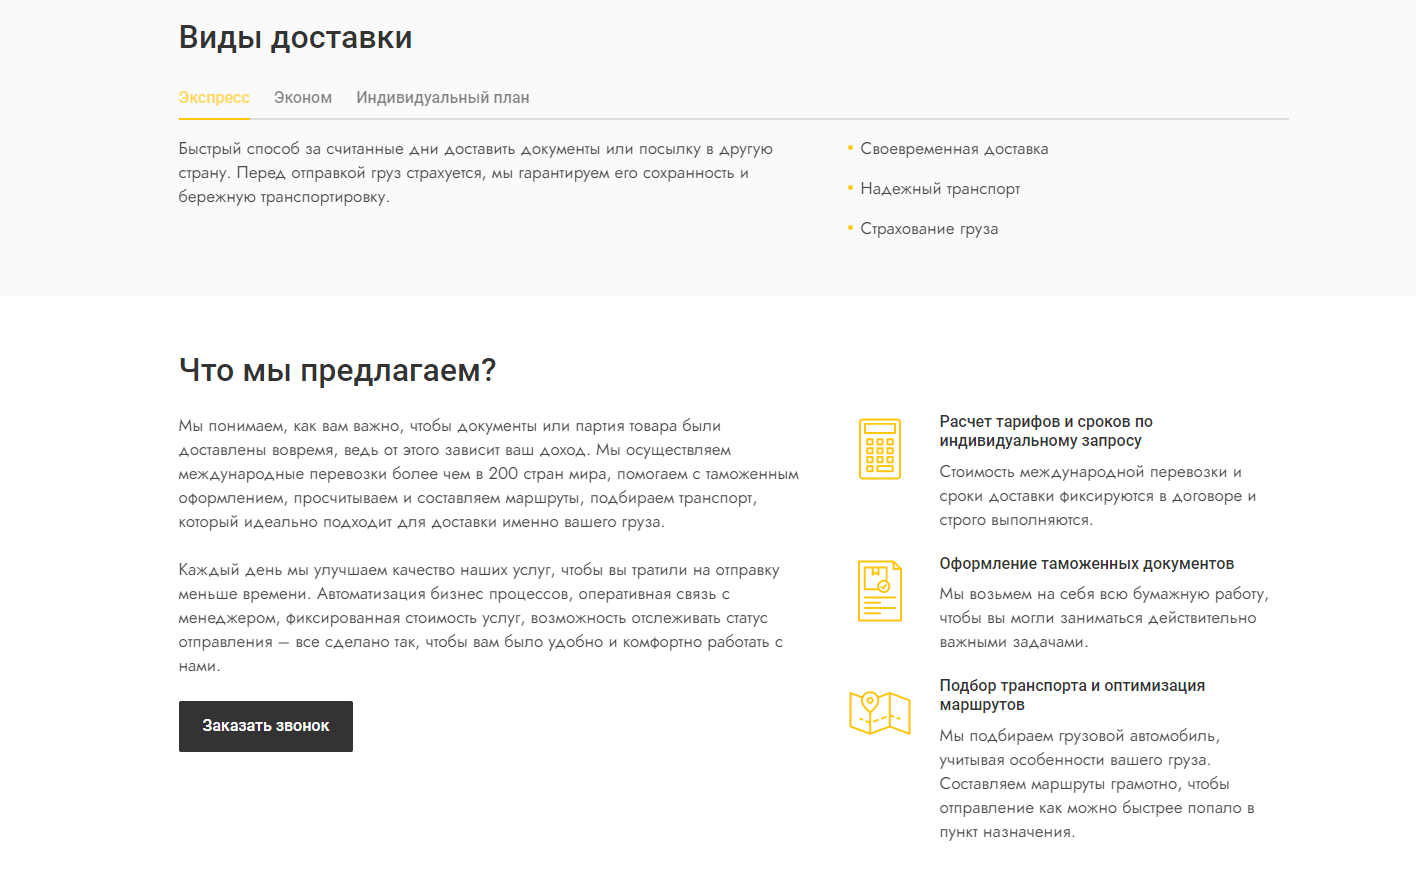Click the Надежный транспорт list item

coord(940,189)
